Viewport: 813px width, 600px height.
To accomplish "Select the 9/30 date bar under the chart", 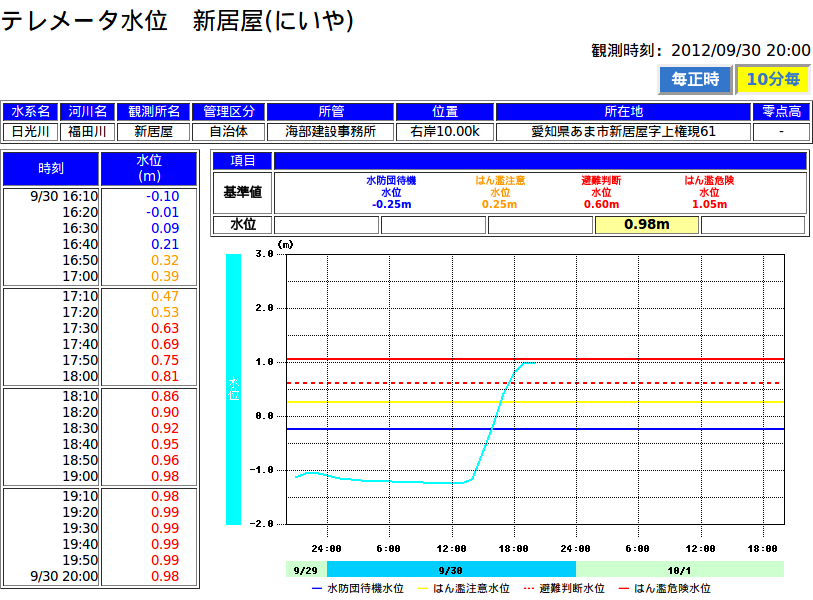I will [450, 569].
